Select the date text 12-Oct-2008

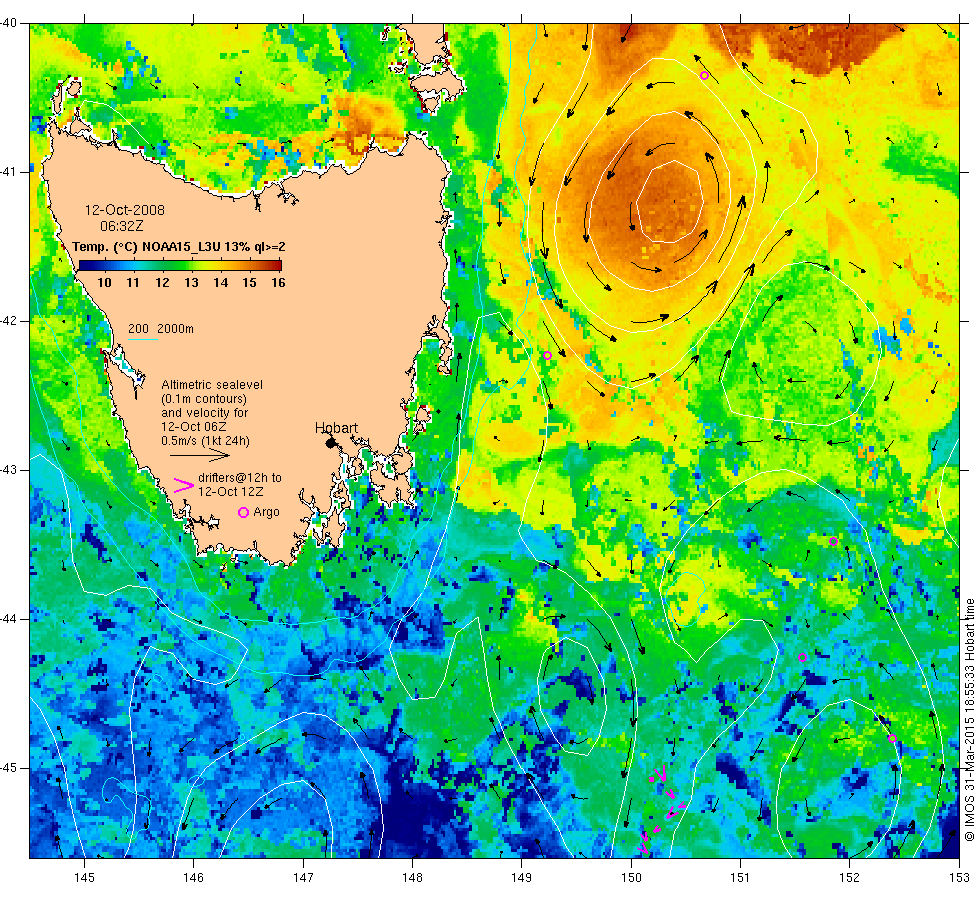coord(125,211)
